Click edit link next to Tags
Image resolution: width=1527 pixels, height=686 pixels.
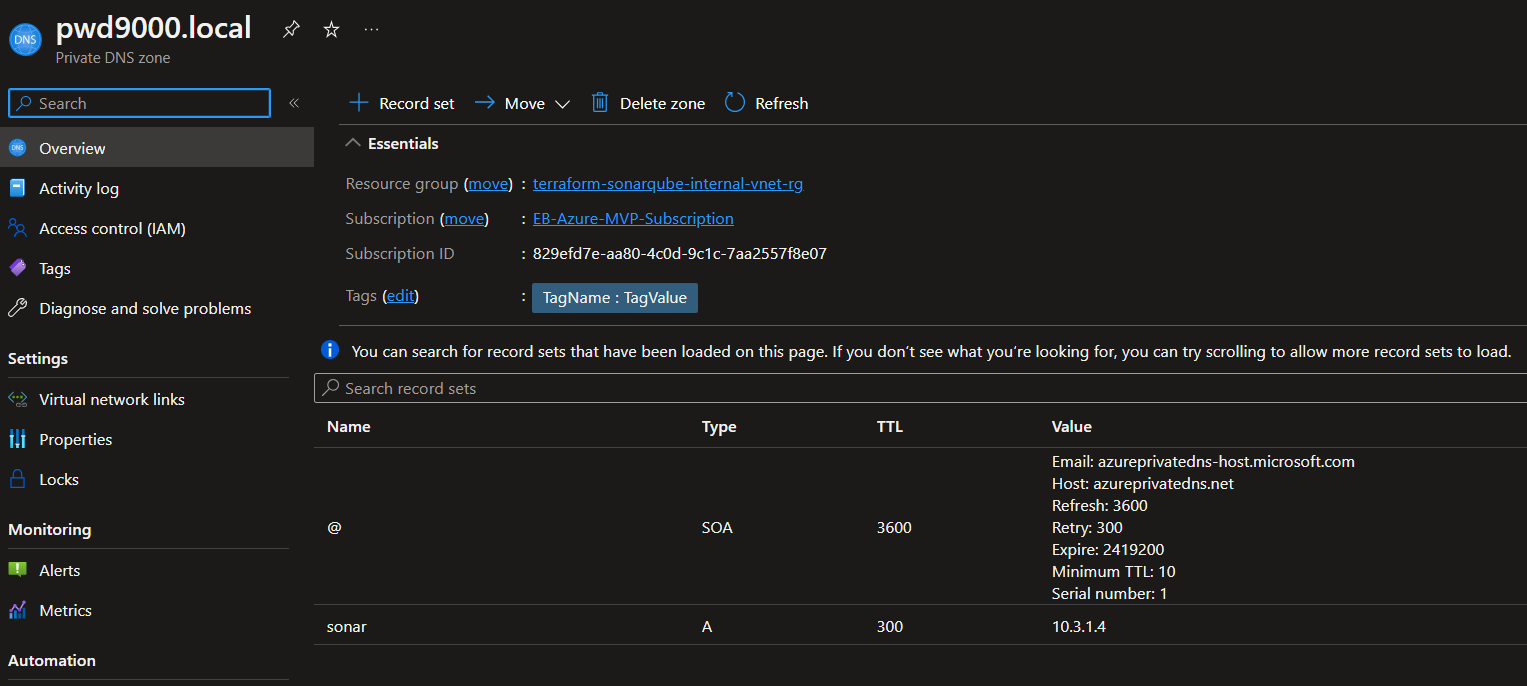click(400, 296)
